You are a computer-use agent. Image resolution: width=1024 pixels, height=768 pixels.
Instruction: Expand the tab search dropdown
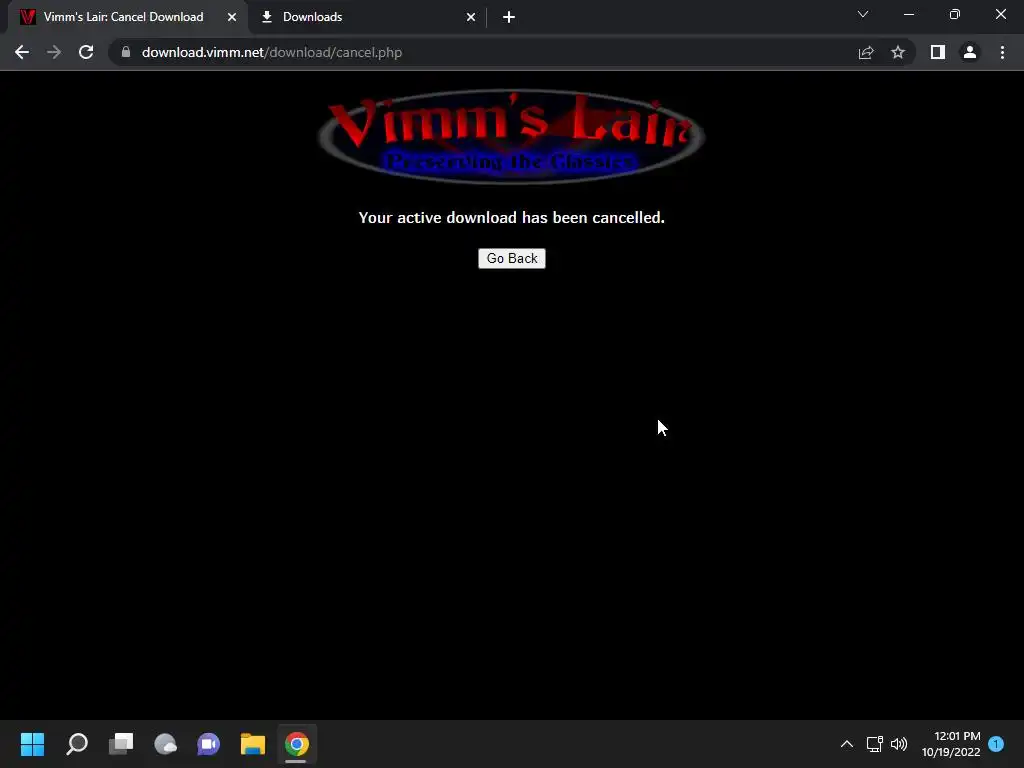click(863, 14)
